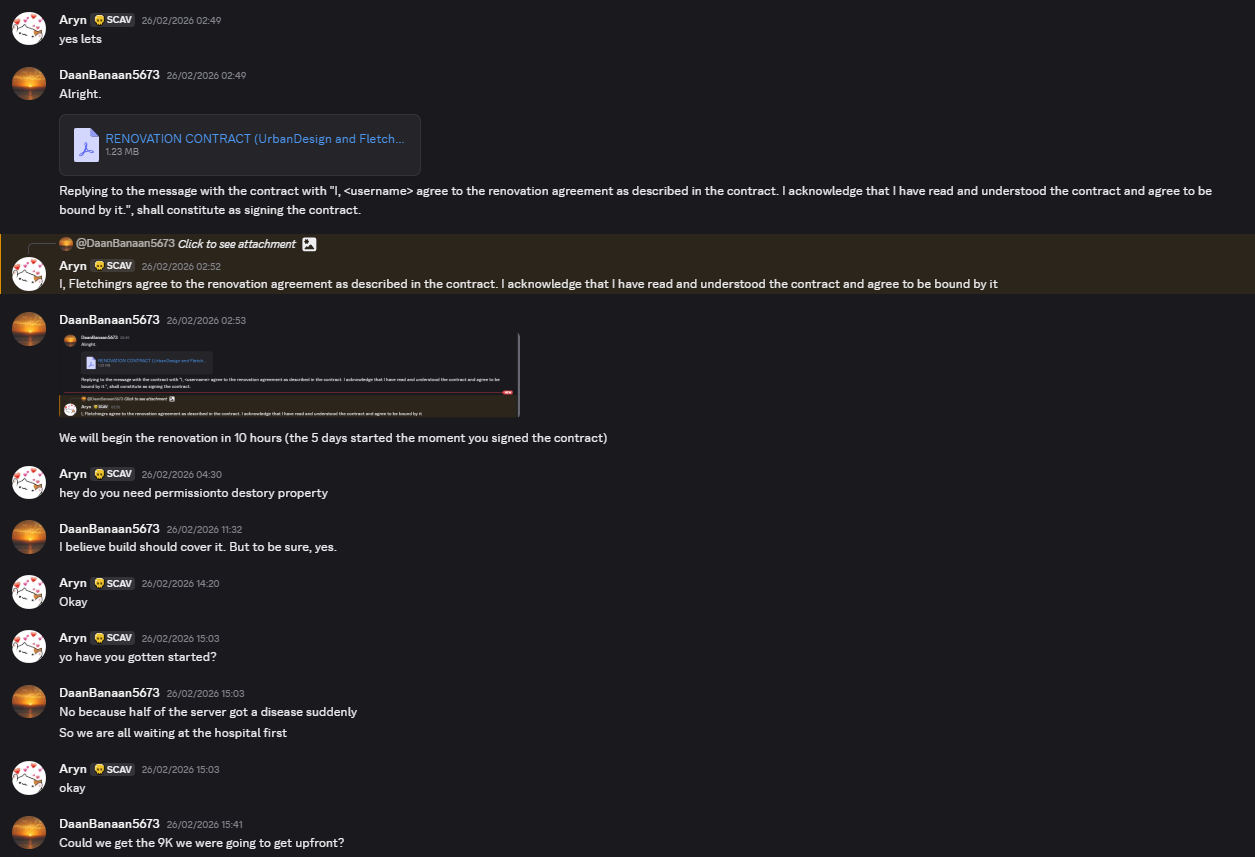Open the RENOVATION CONTRACT file link

[x=255, y=139]
